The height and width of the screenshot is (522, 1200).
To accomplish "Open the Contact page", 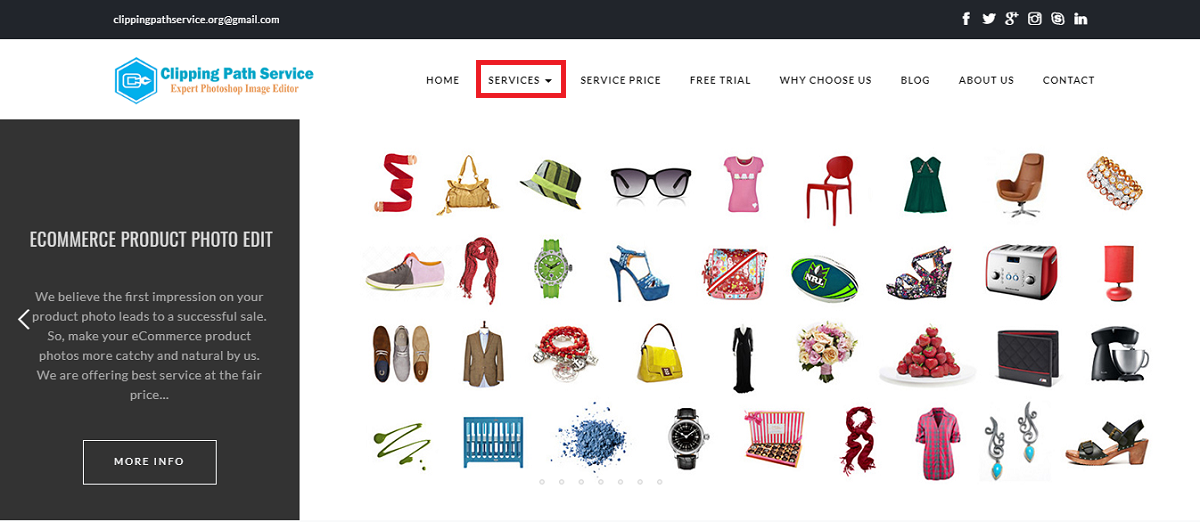I will coord(1069,80).
